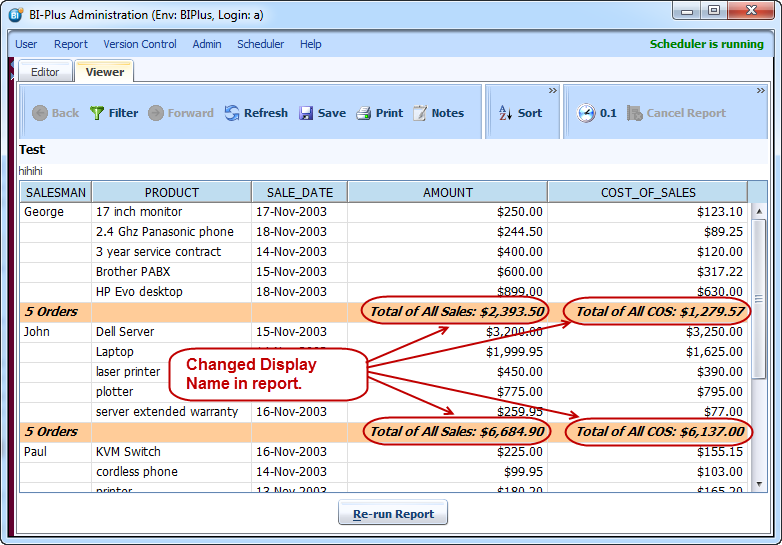Click the Filter funnel icon
The image size is (782, 545).
97,113
